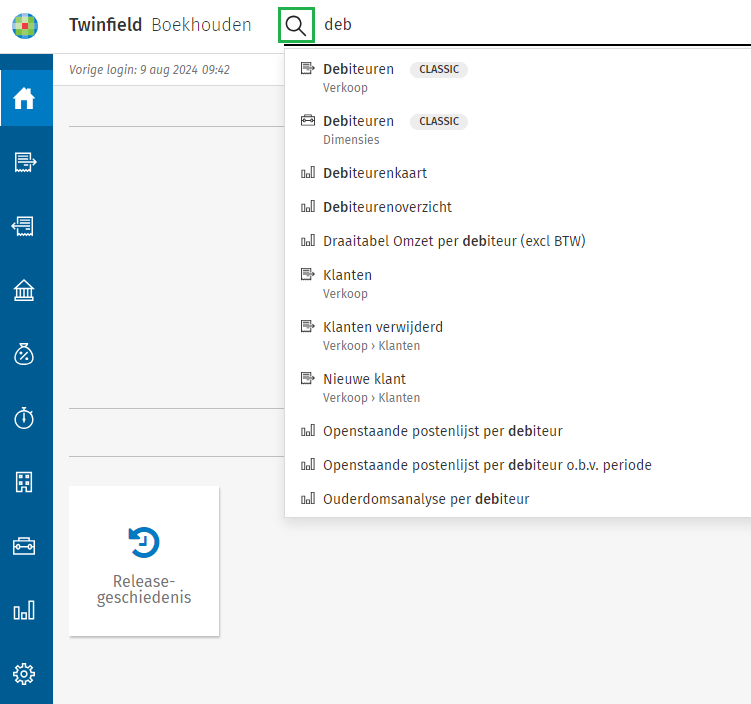Open the bar chart reports sidebar icon
Image resolution: width=751 pixels, height=704 pixels.
pos(25,610)
